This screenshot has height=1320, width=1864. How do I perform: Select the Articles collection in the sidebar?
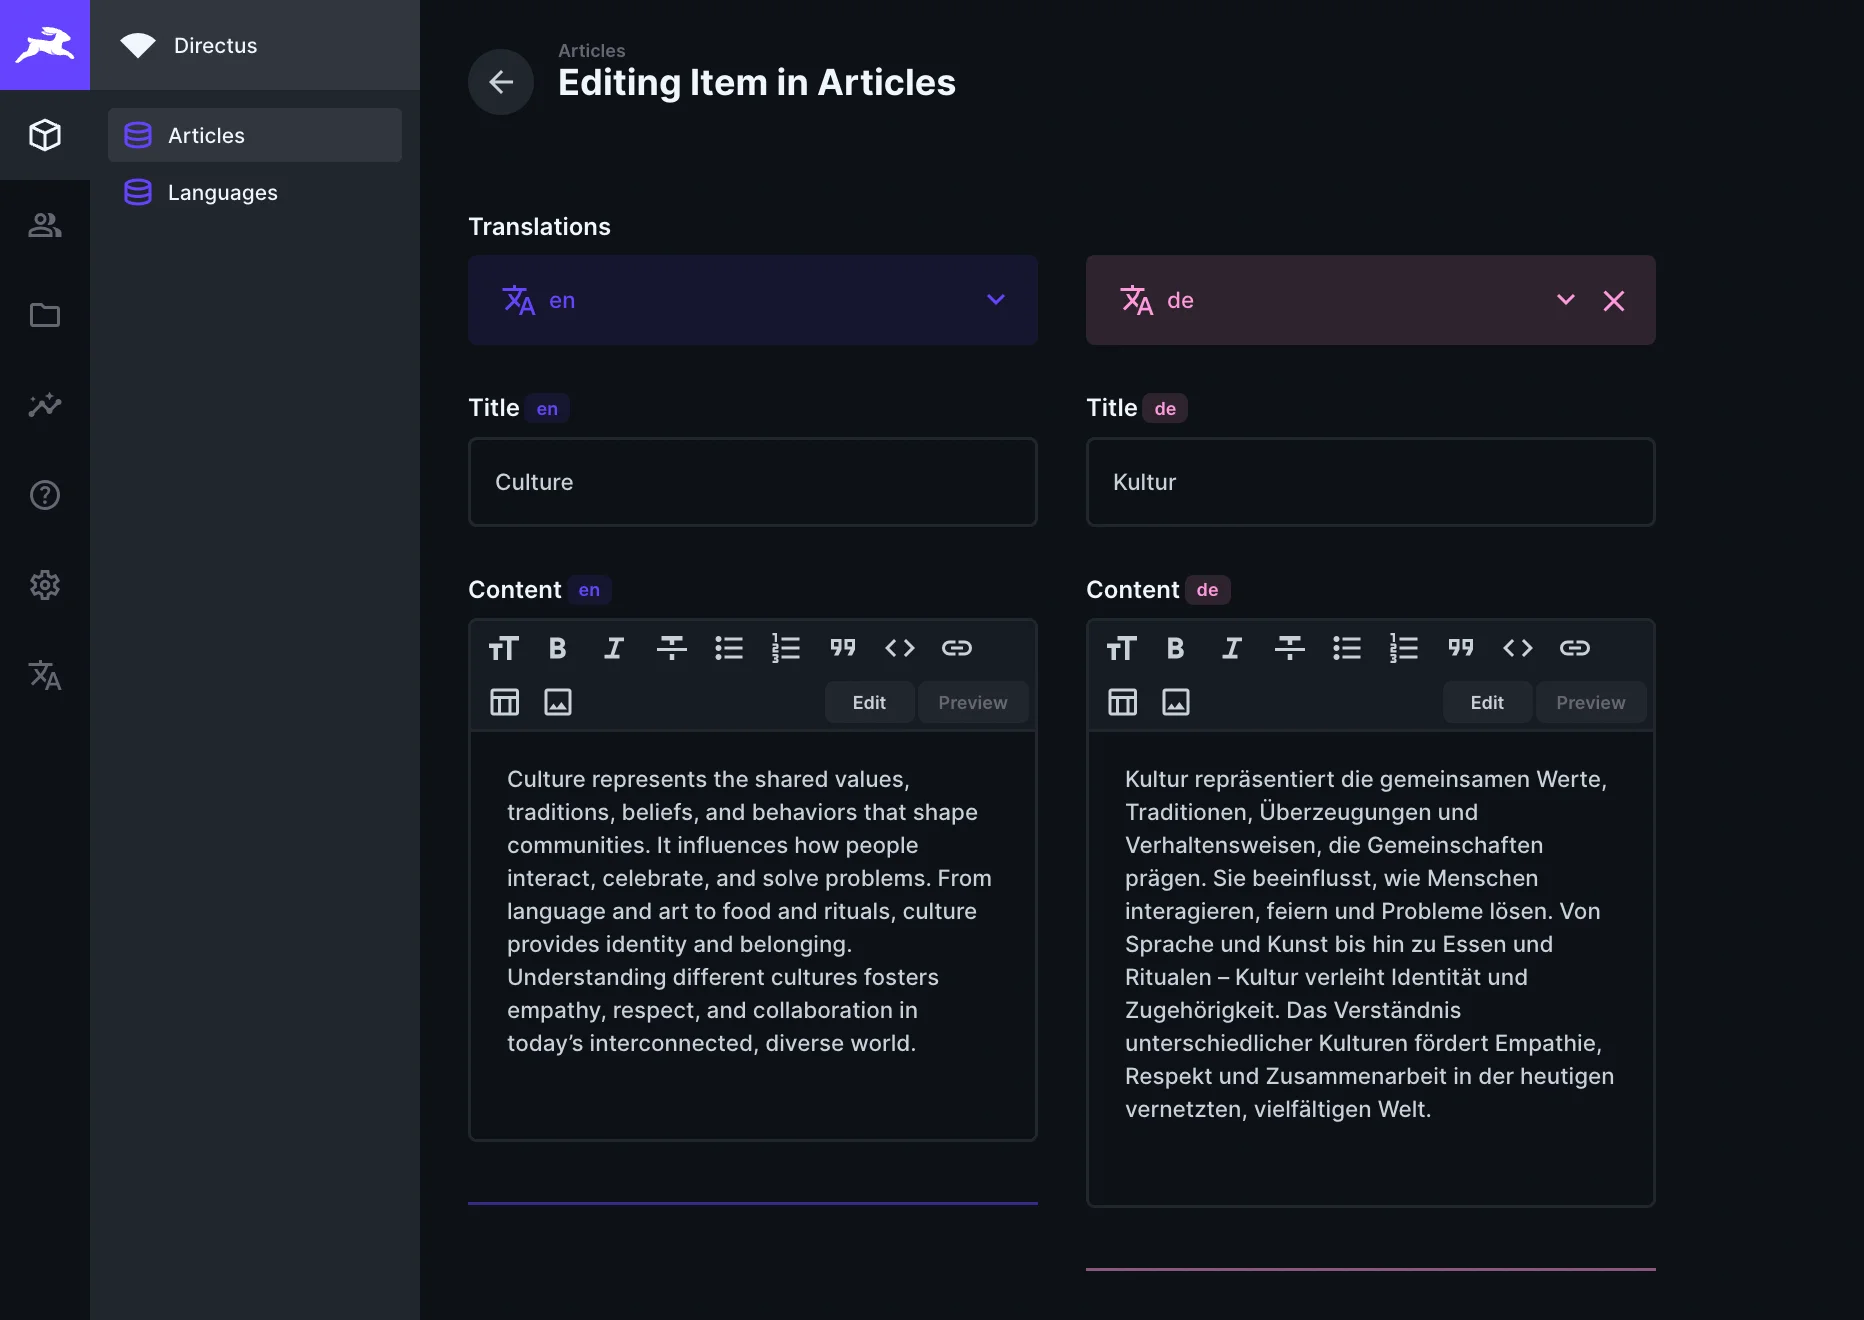(206, 135)
